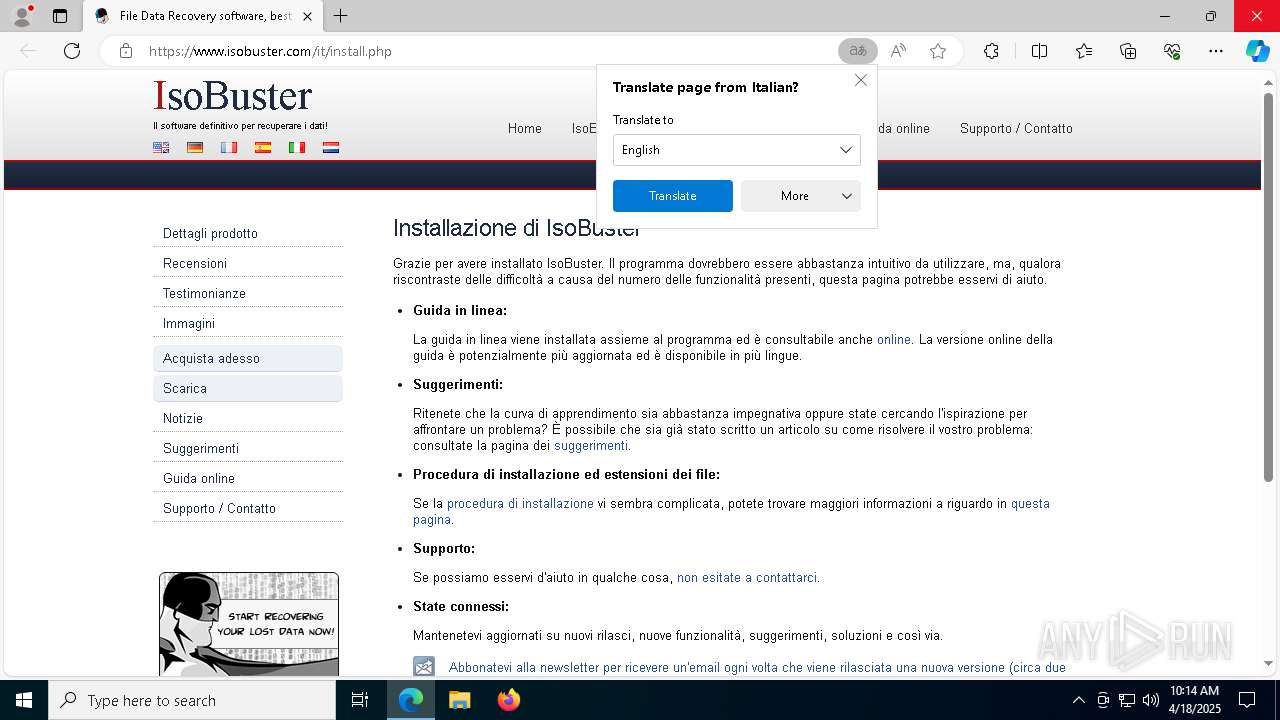Go to Recensioni in sidebar
Viewport: 1280px width, 720px height.
[248, 263]
